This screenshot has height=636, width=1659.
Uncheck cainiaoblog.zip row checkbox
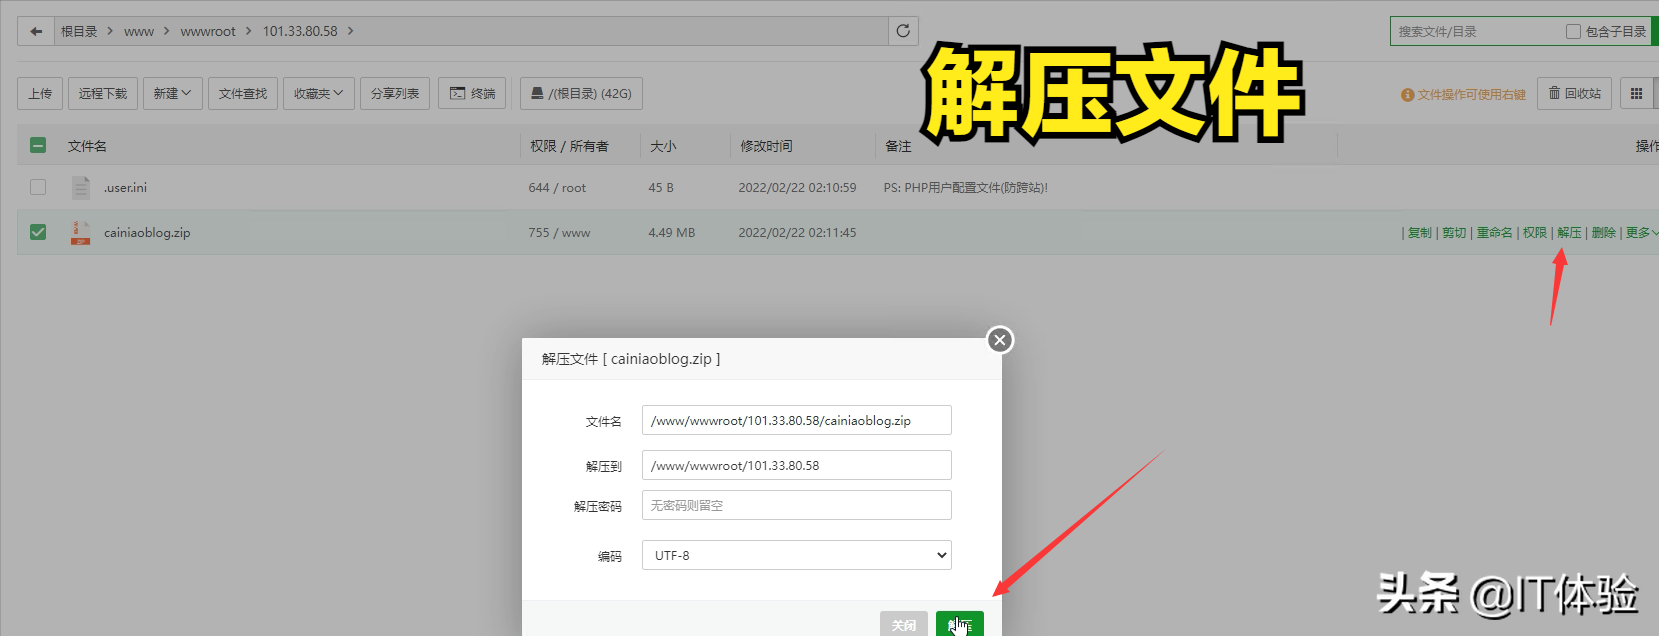point(38,232)
